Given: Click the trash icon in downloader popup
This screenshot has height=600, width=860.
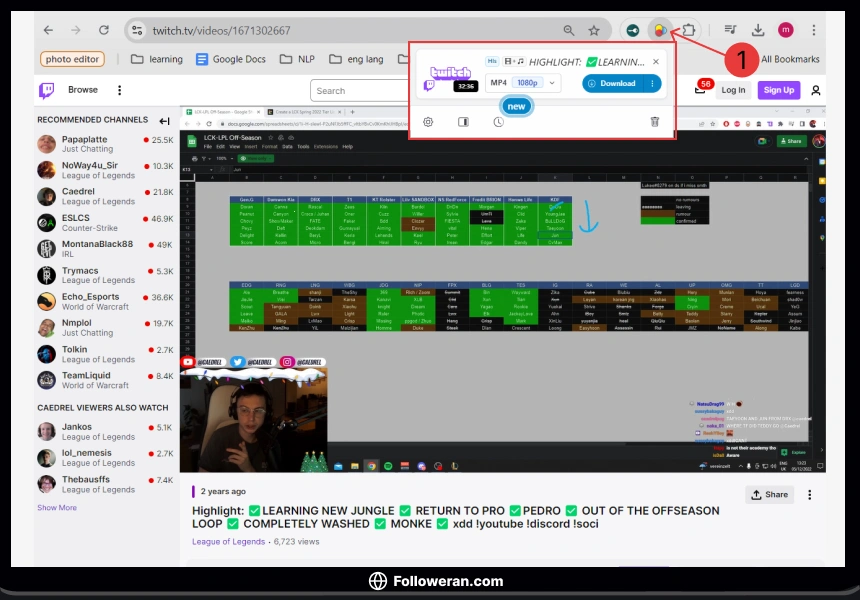Looking at the screenshot, I should click(x=655, y=122).
